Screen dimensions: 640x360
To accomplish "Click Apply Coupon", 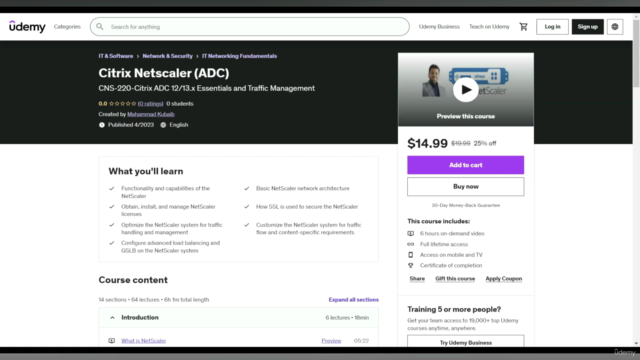I will (x=503, y=279).
